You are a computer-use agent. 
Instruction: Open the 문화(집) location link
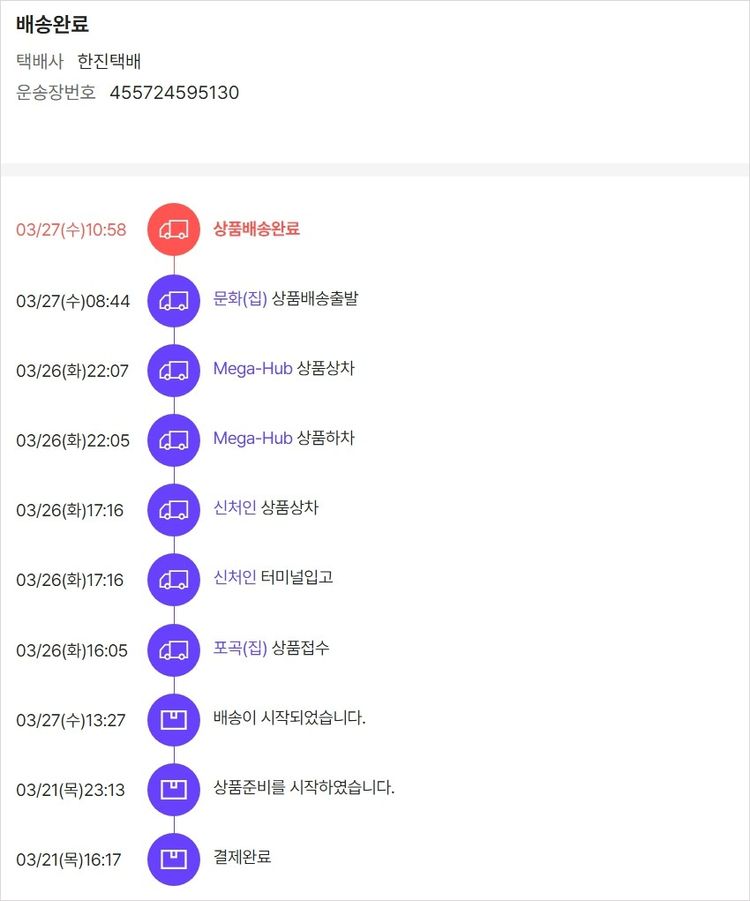[x=240, y=299]
